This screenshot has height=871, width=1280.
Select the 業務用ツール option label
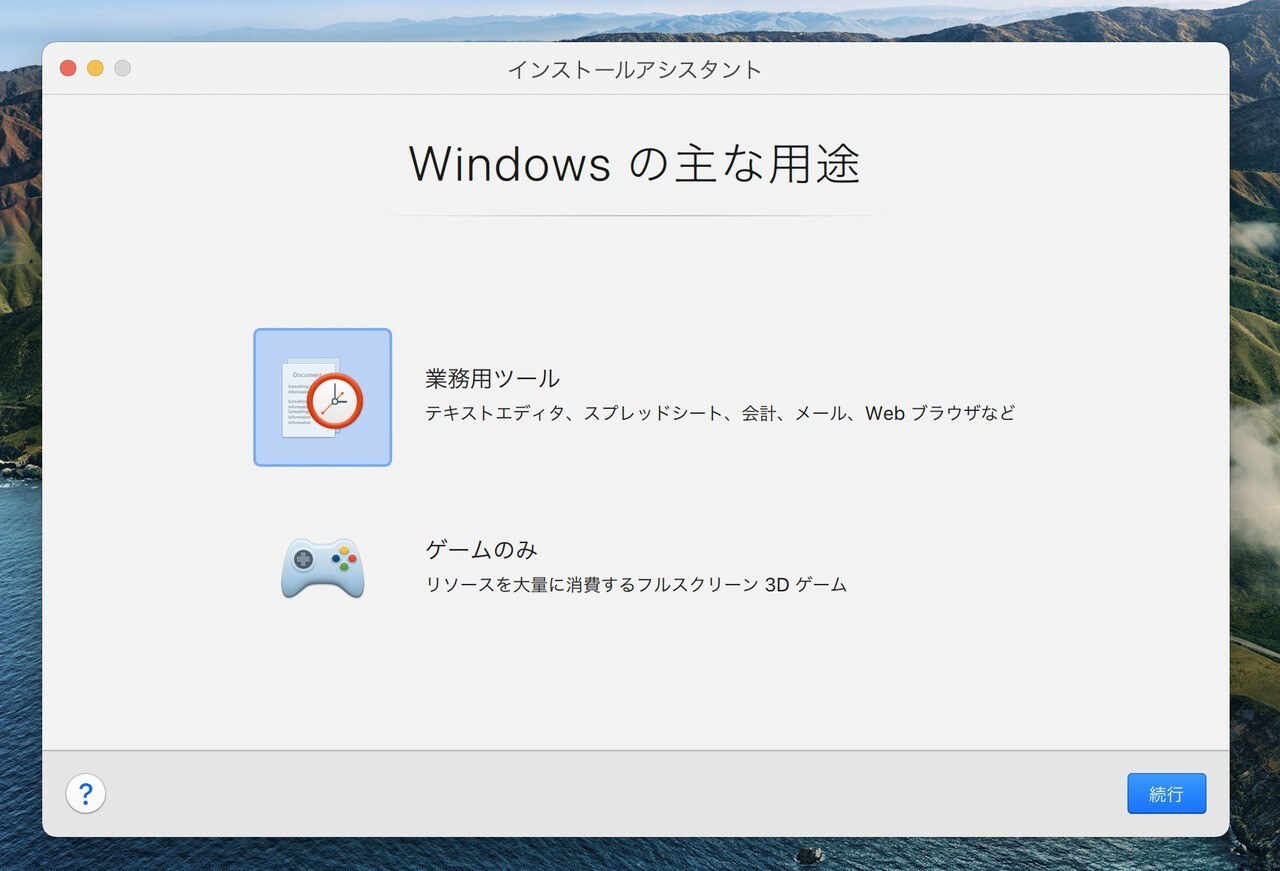point(492,379)
